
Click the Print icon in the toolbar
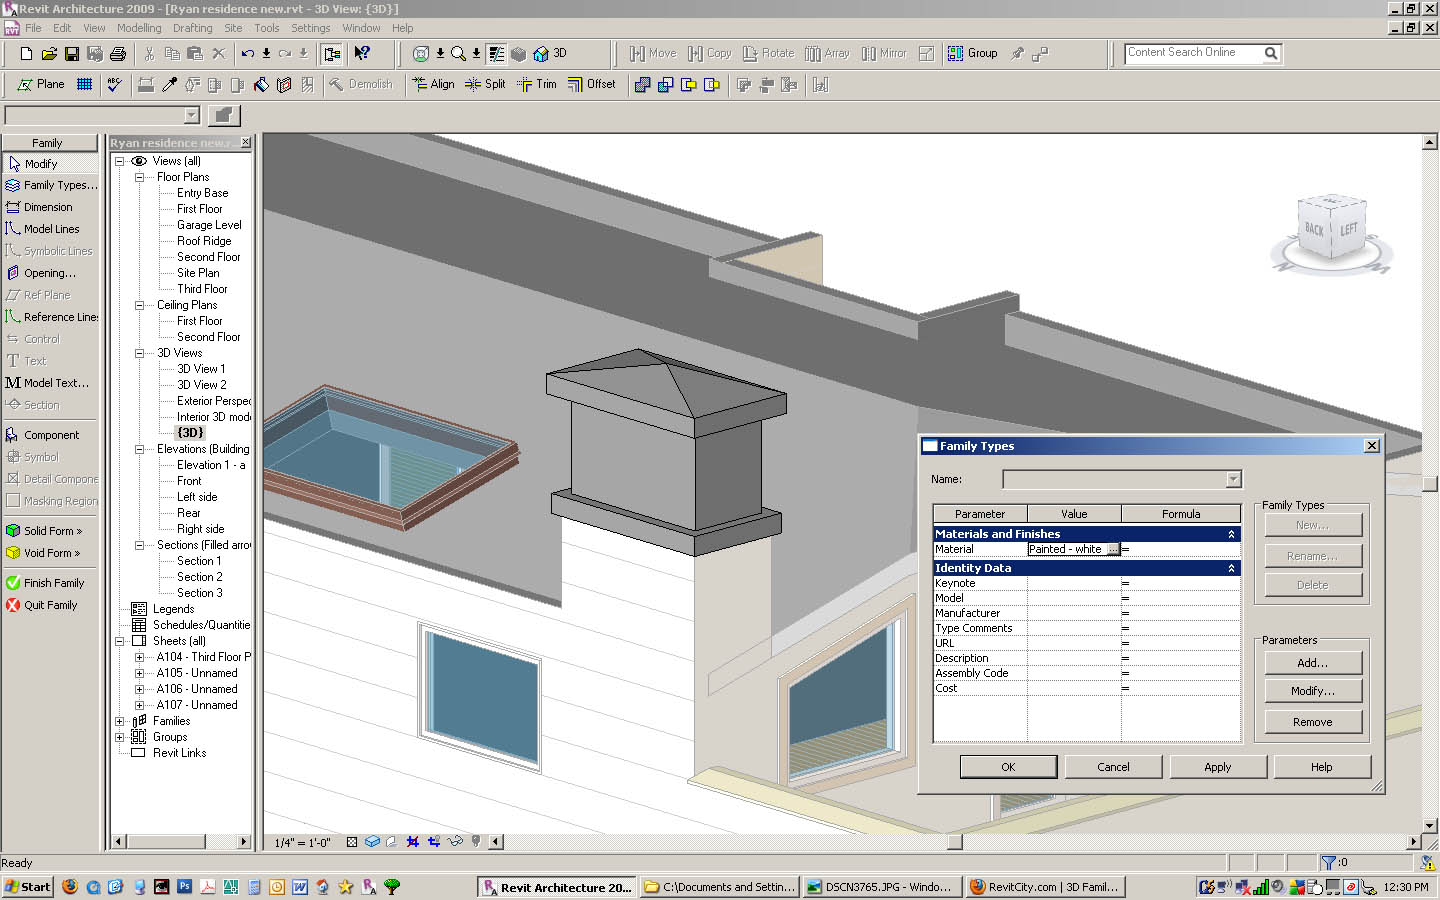118,54
